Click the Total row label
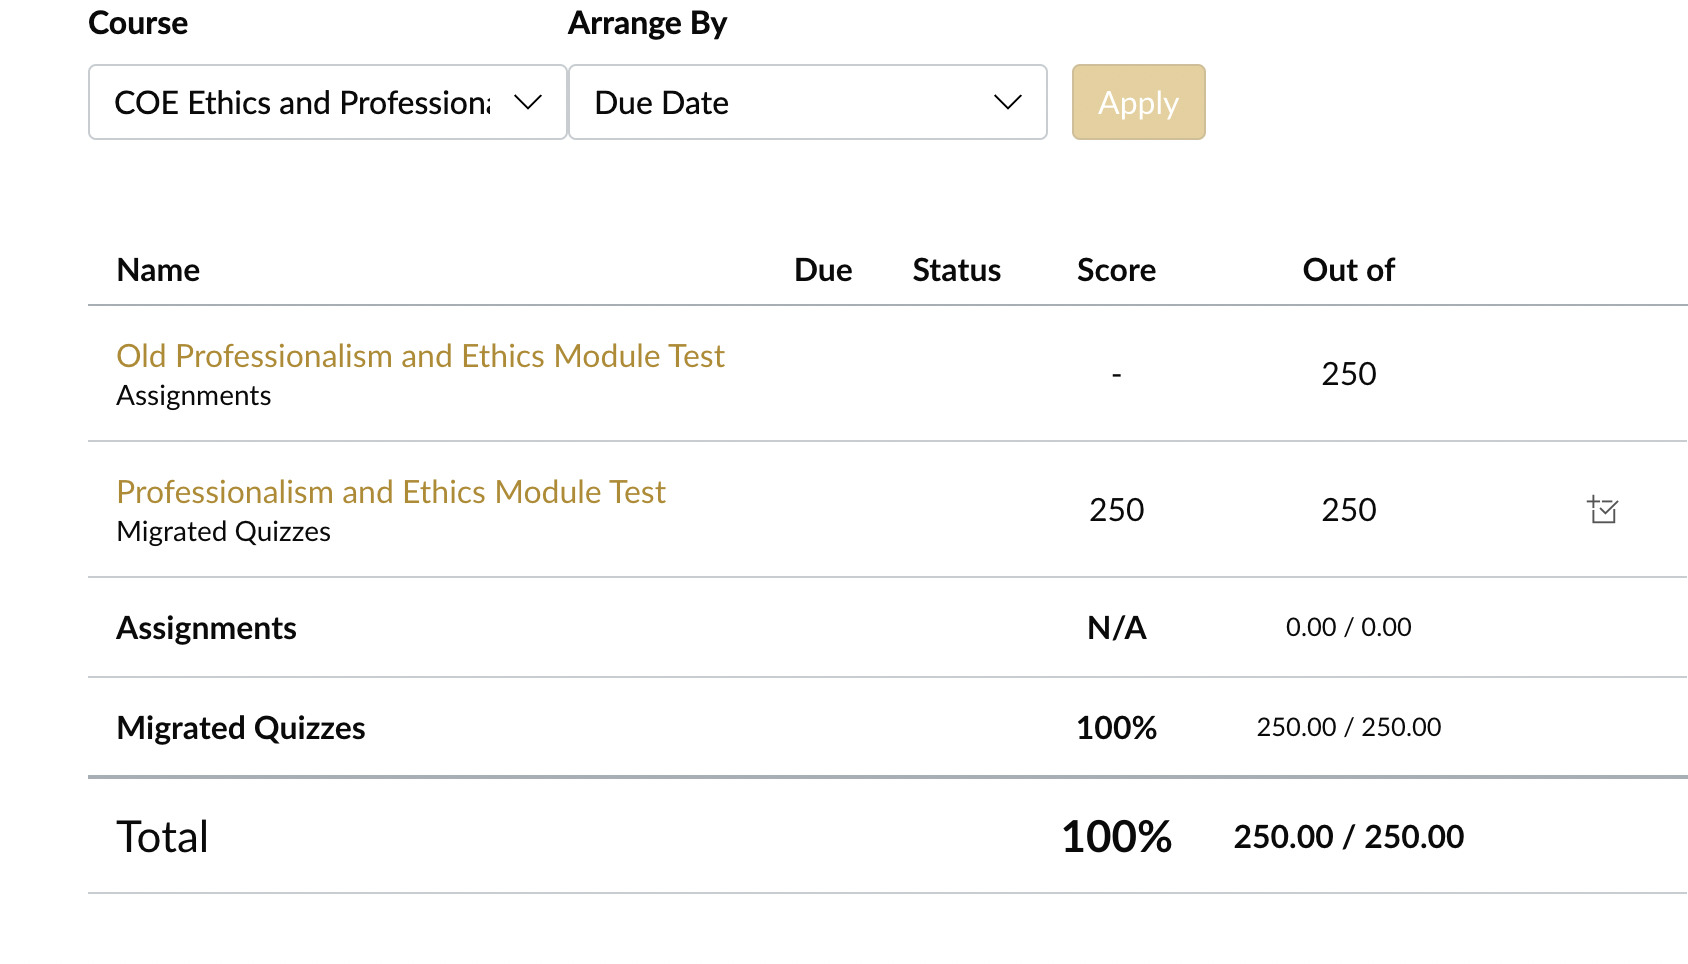1688x964 pixels. pyautogui.click(x=162, y=837)
